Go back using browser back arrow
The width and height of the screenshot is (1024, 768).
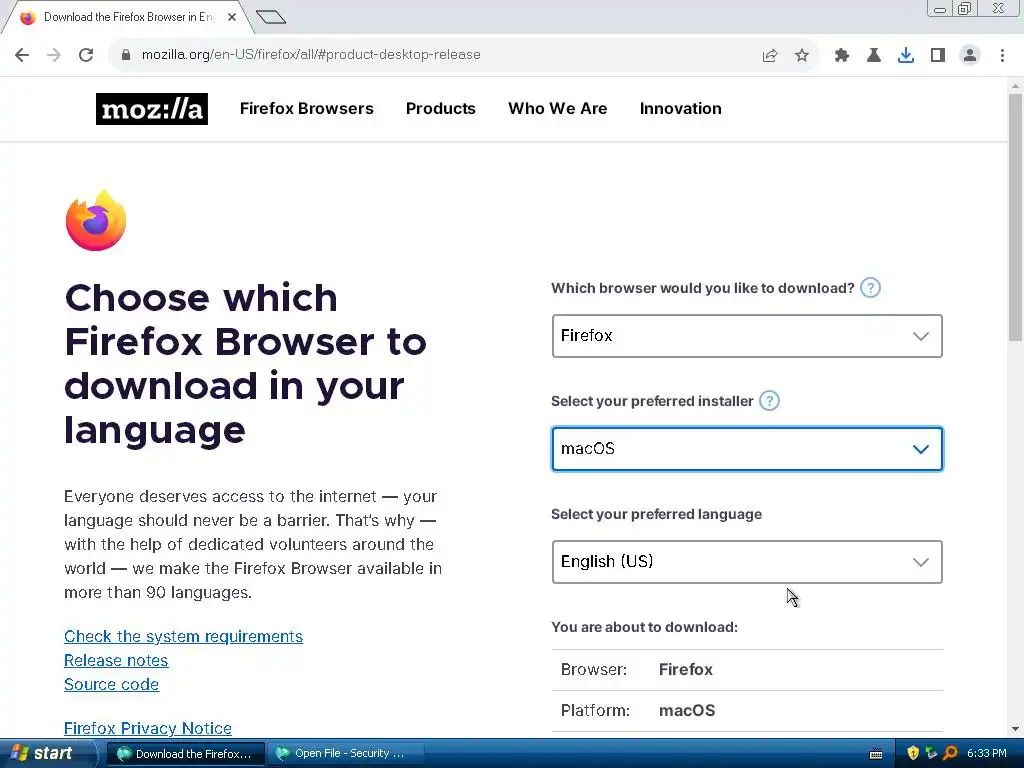click(22, 55)
